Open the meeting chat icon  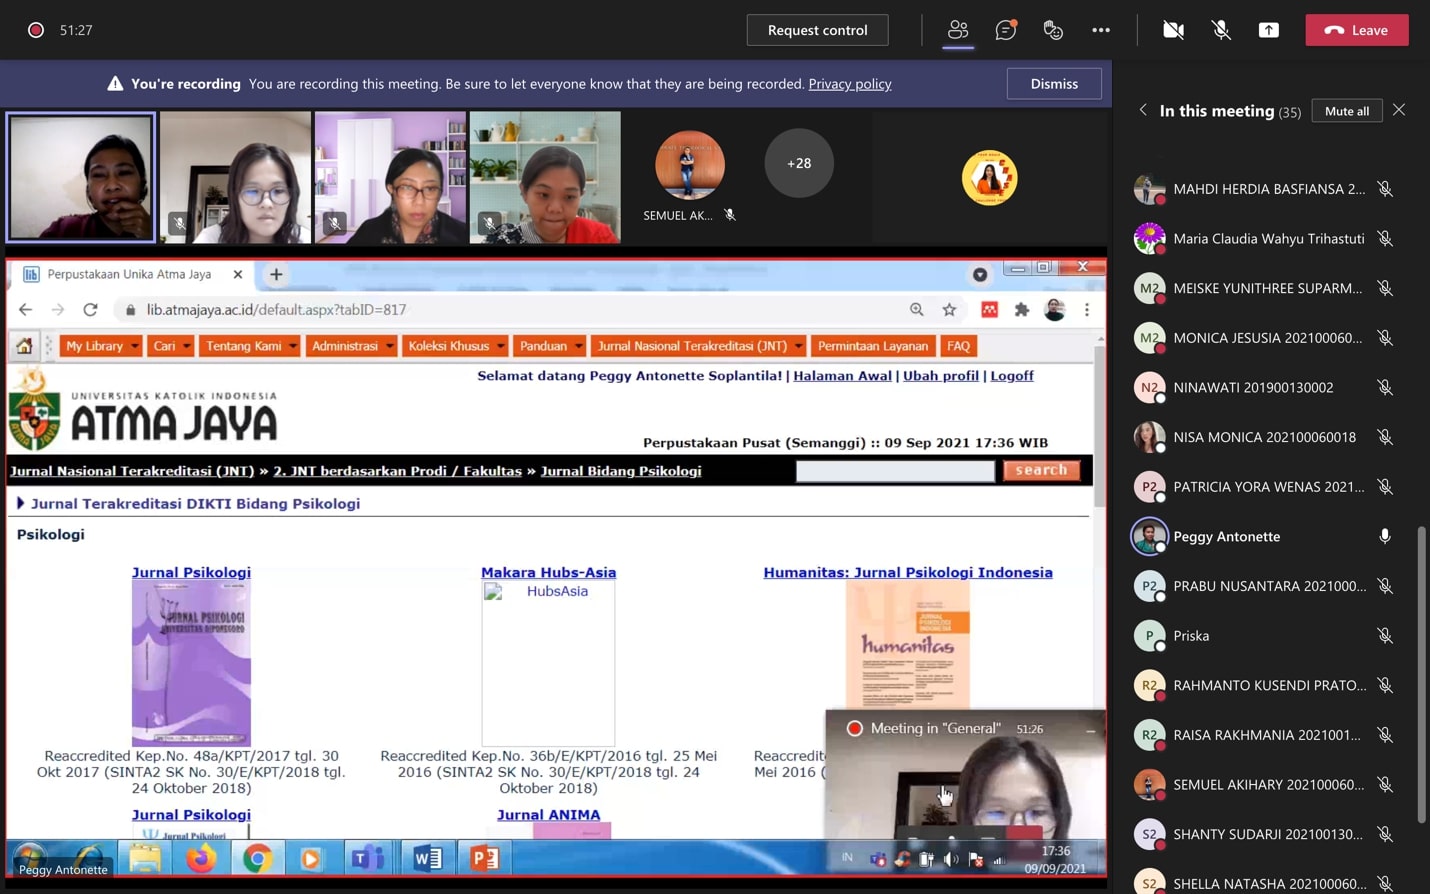(x=1005, y=30)
